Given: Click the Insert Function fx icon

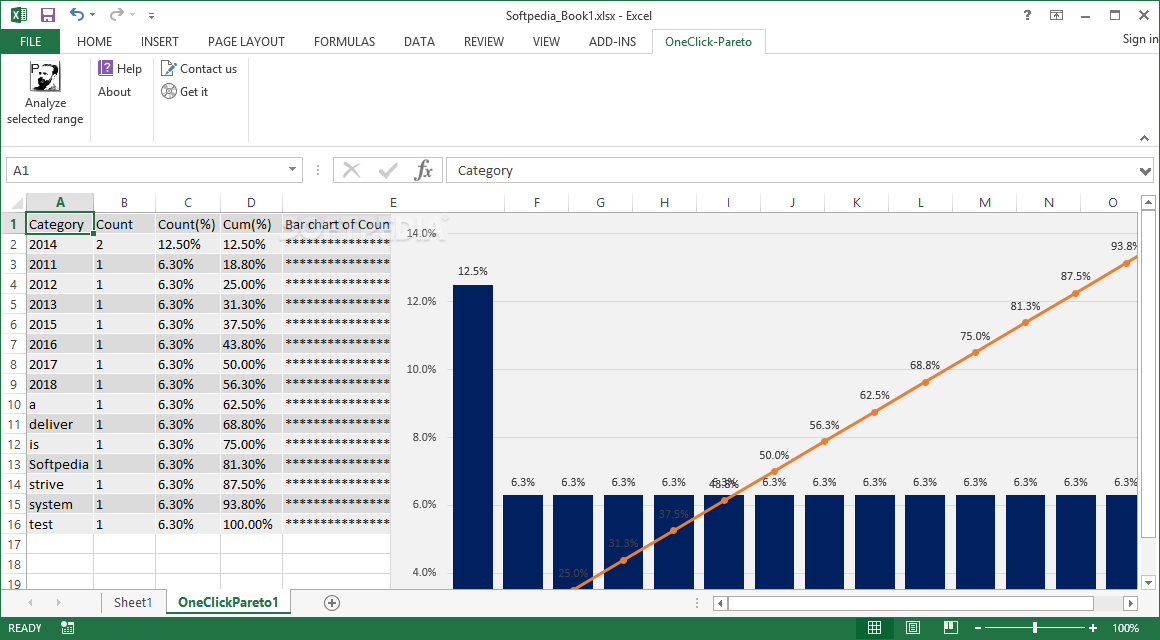Looking at the screenshot, I should click(423, 170).
